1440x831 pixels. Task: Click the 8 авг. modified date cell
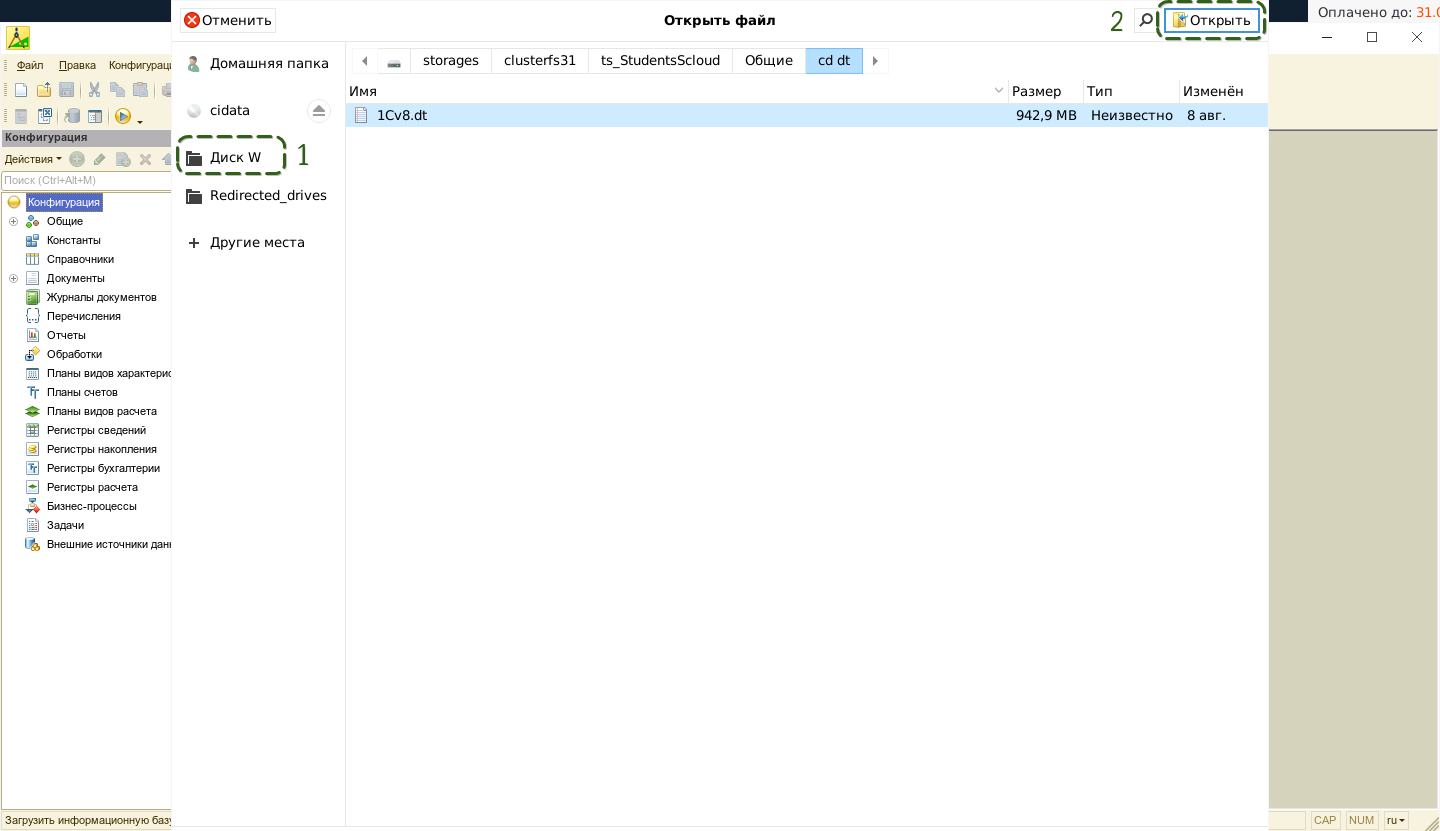point(1206,115)
